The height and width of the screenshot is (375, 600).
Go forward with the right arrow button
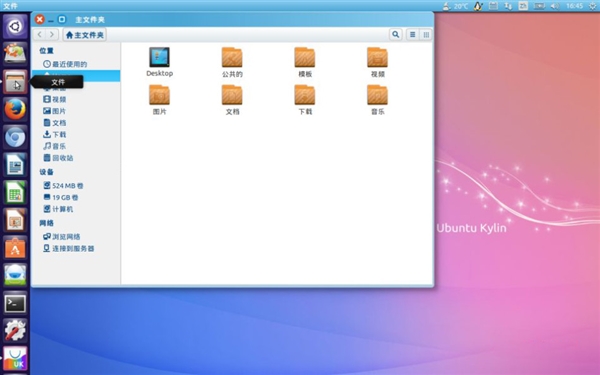click(52, 34)
